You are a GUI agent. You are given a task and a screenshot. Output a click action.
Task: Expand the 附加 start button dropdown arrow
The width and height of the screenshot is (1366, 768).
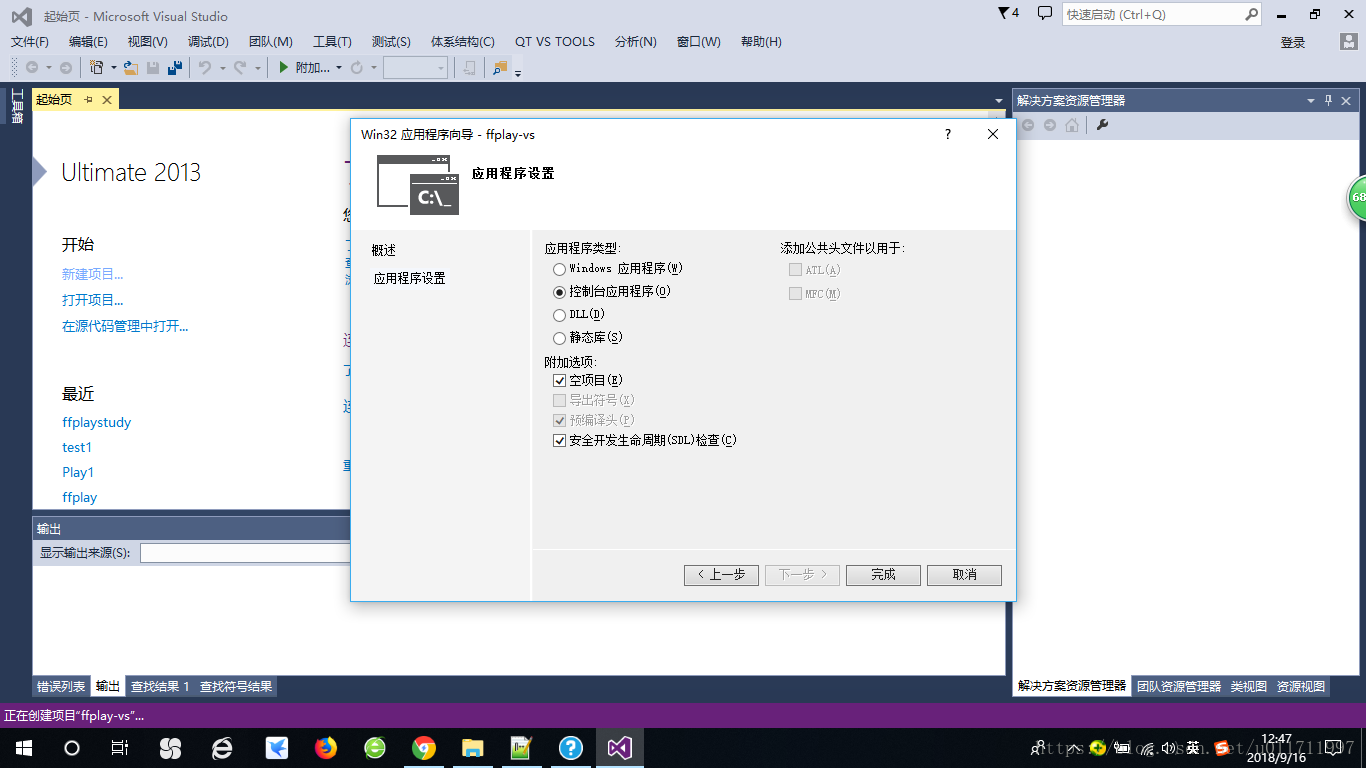pos(339,68)
